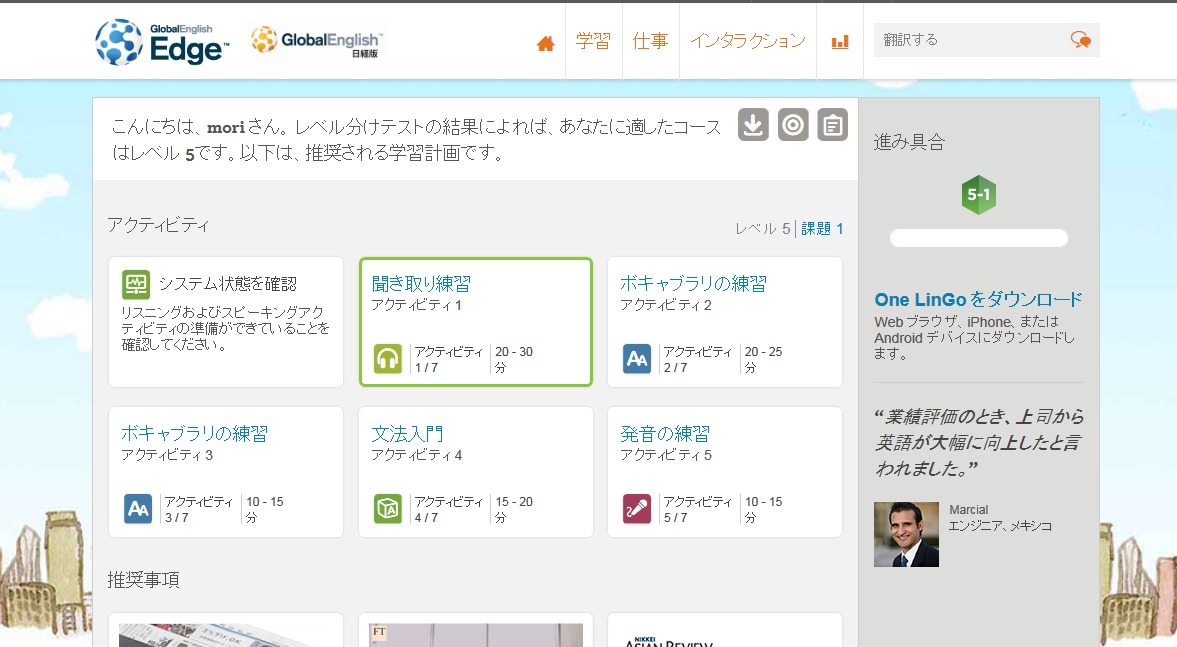Open the 学習 menu
1177x647 pixels.
593,41
